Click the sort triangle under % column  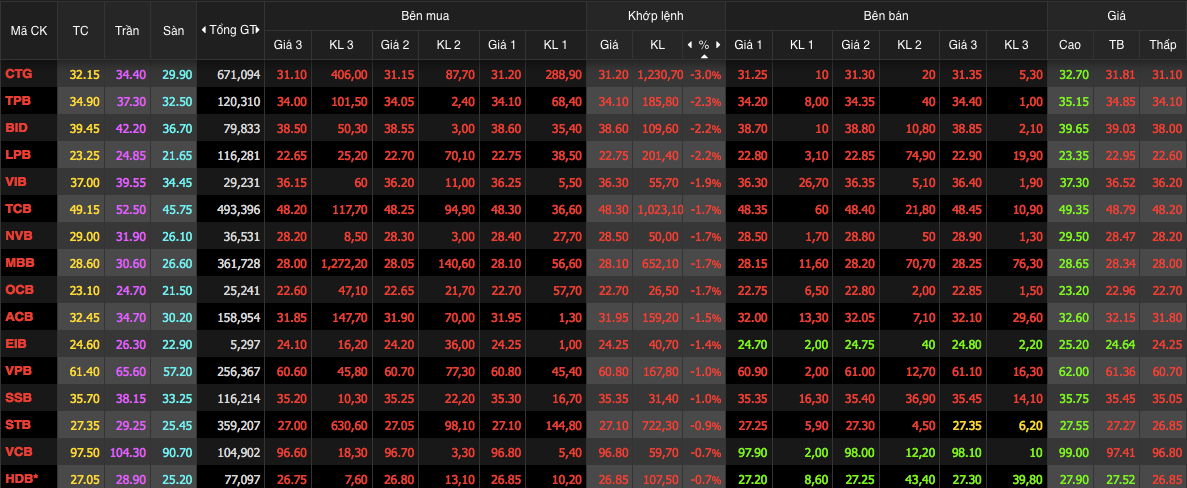(703, 56)
